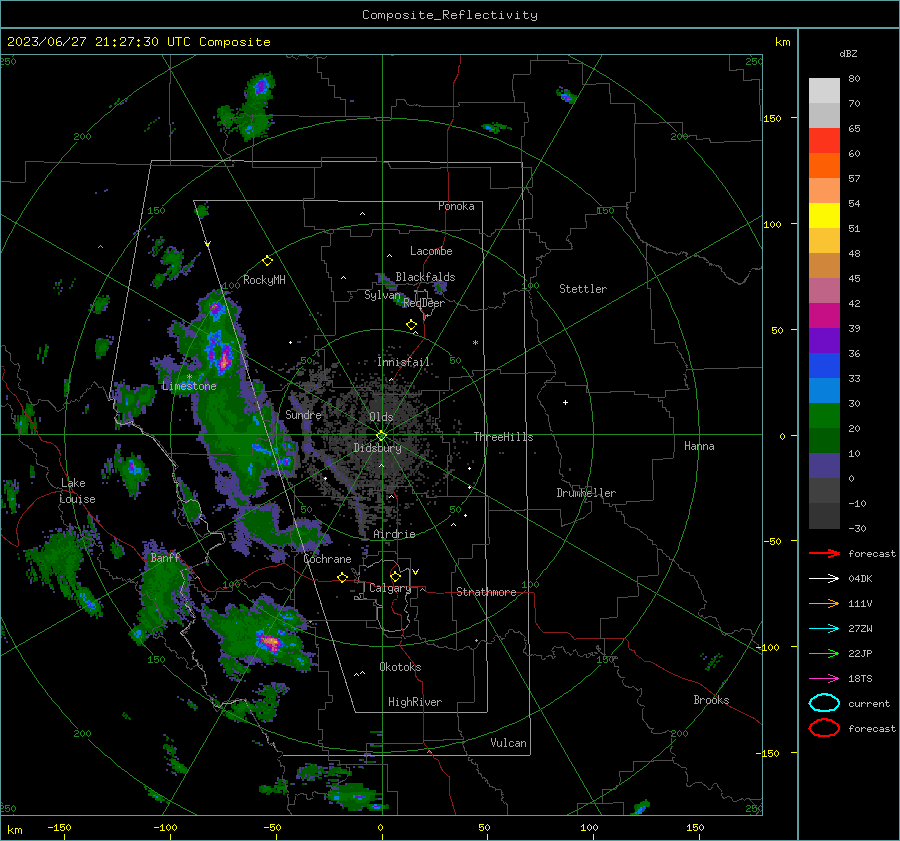Click the Limestone label
Screen dimensions: 900x841
(x=189, y=386)
